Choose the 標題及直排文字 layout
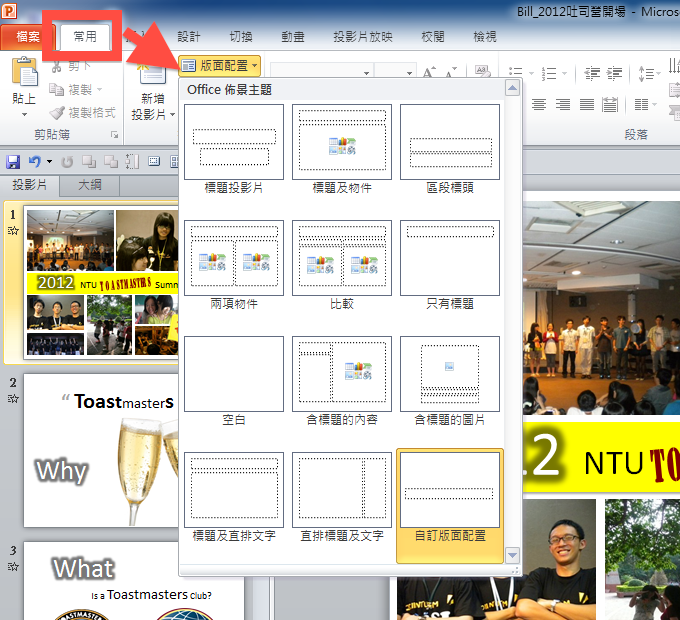Image resolution: width=680 pixels, height=620 pixels. click(234, 498)
